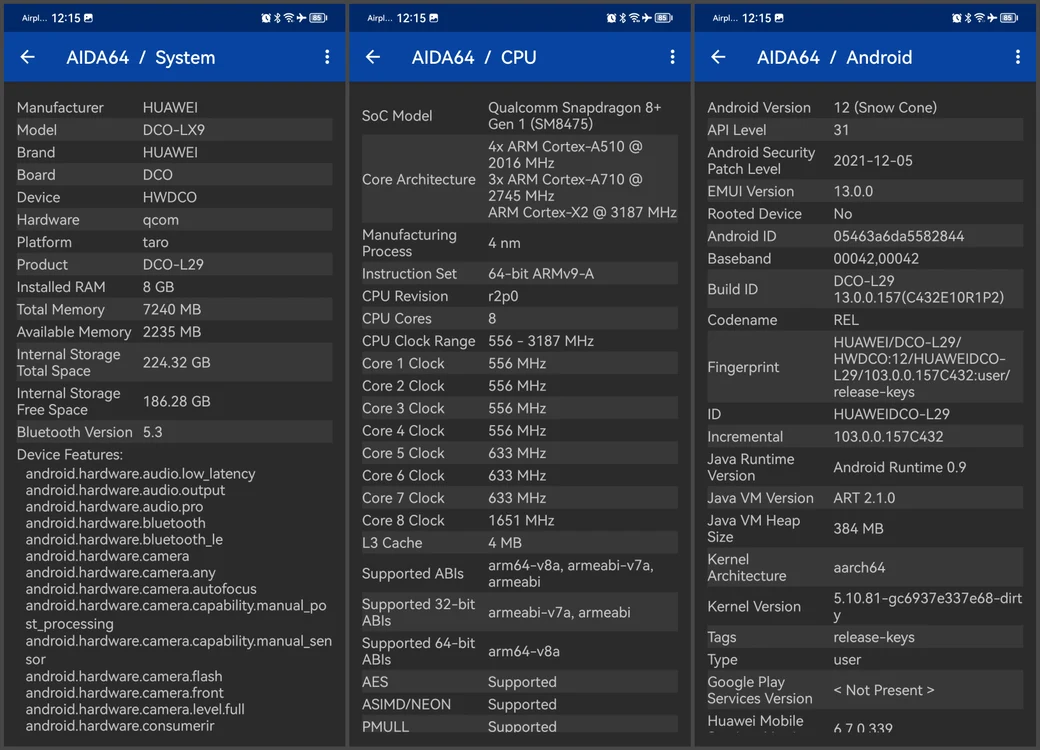Select the Supported ABIs row
Viewport: 1040px width, 750px height.
click(x=520, y=574)
